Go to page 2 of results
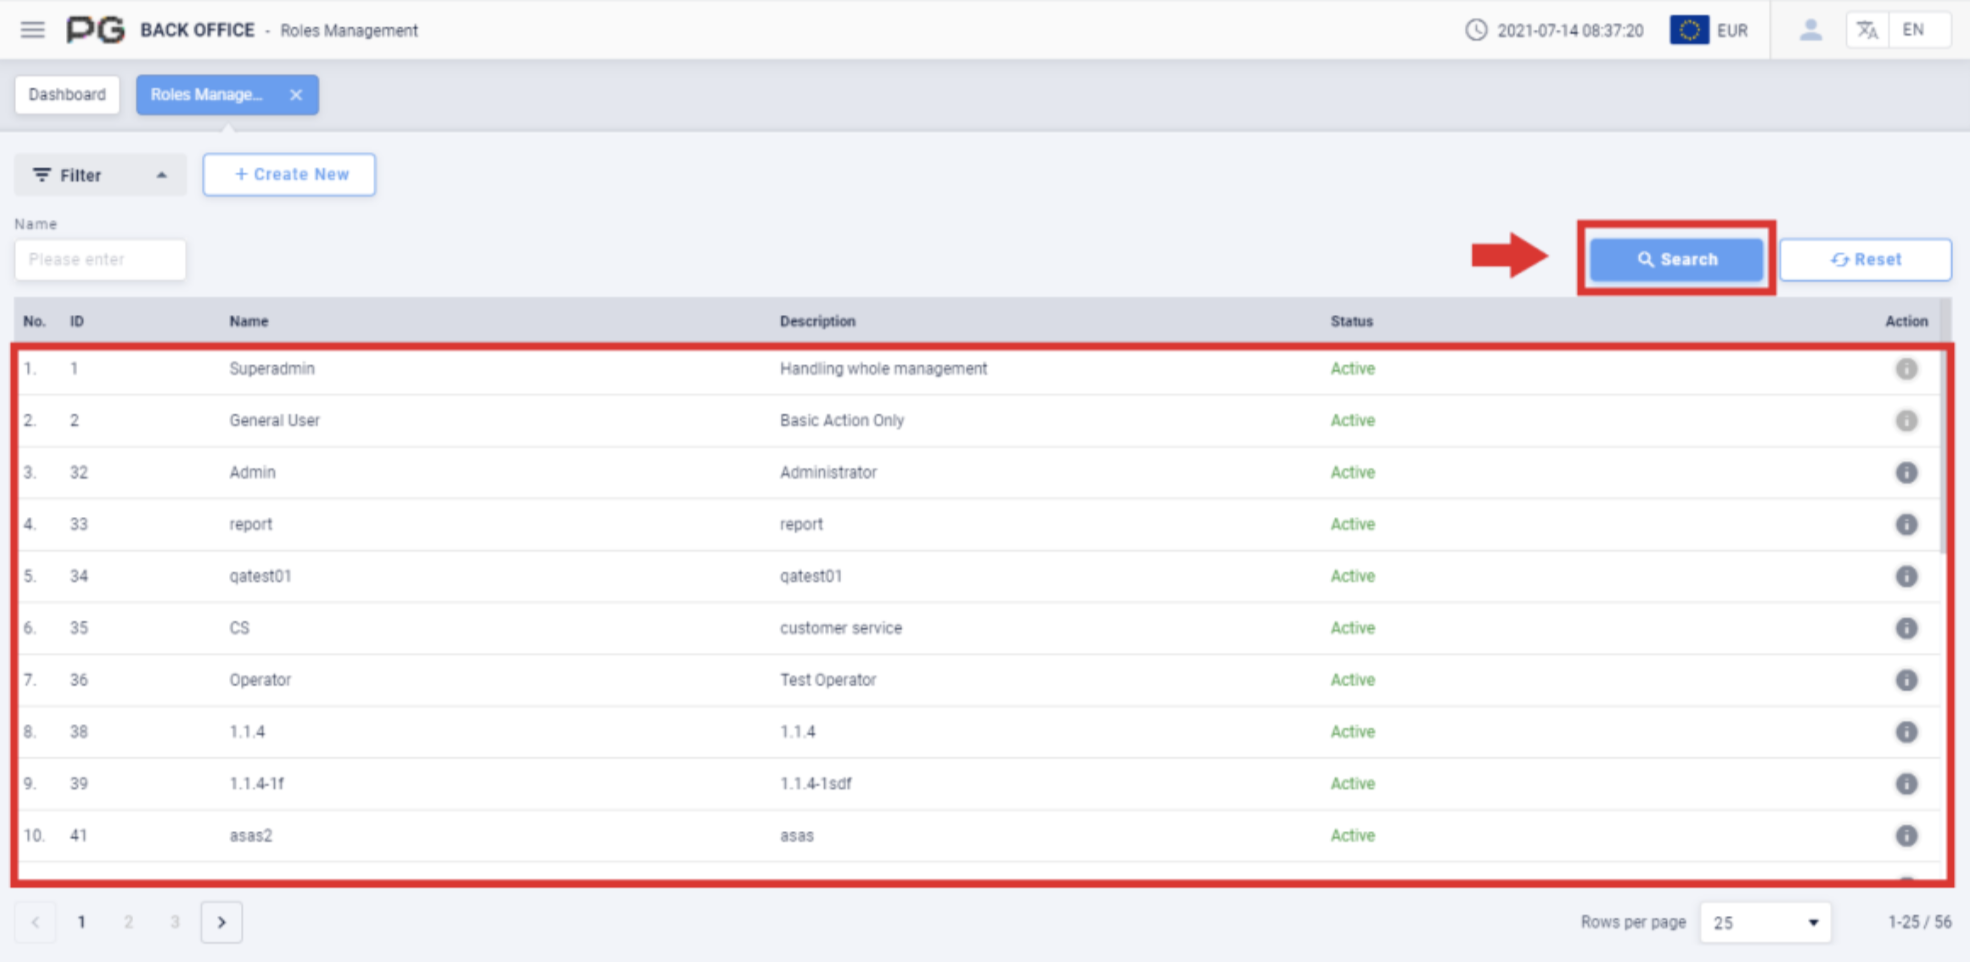Viewport: 1970px width, 962px height. [128, 921]
